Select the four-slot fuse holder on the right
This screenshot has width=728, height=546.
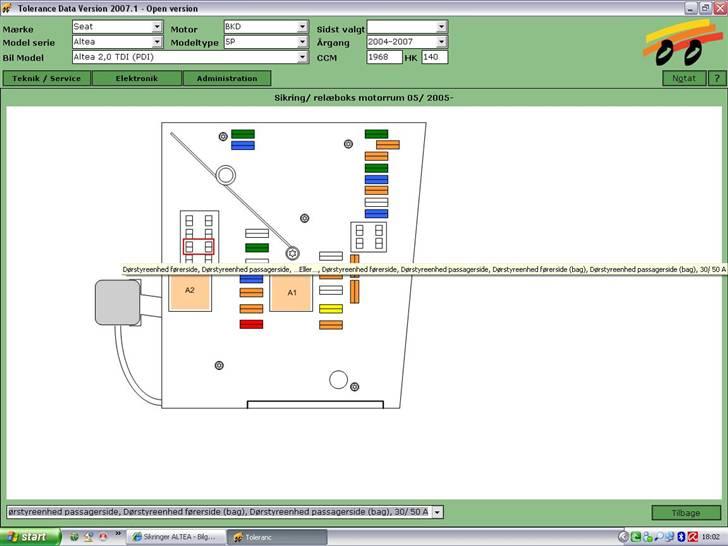pos(369,237)
